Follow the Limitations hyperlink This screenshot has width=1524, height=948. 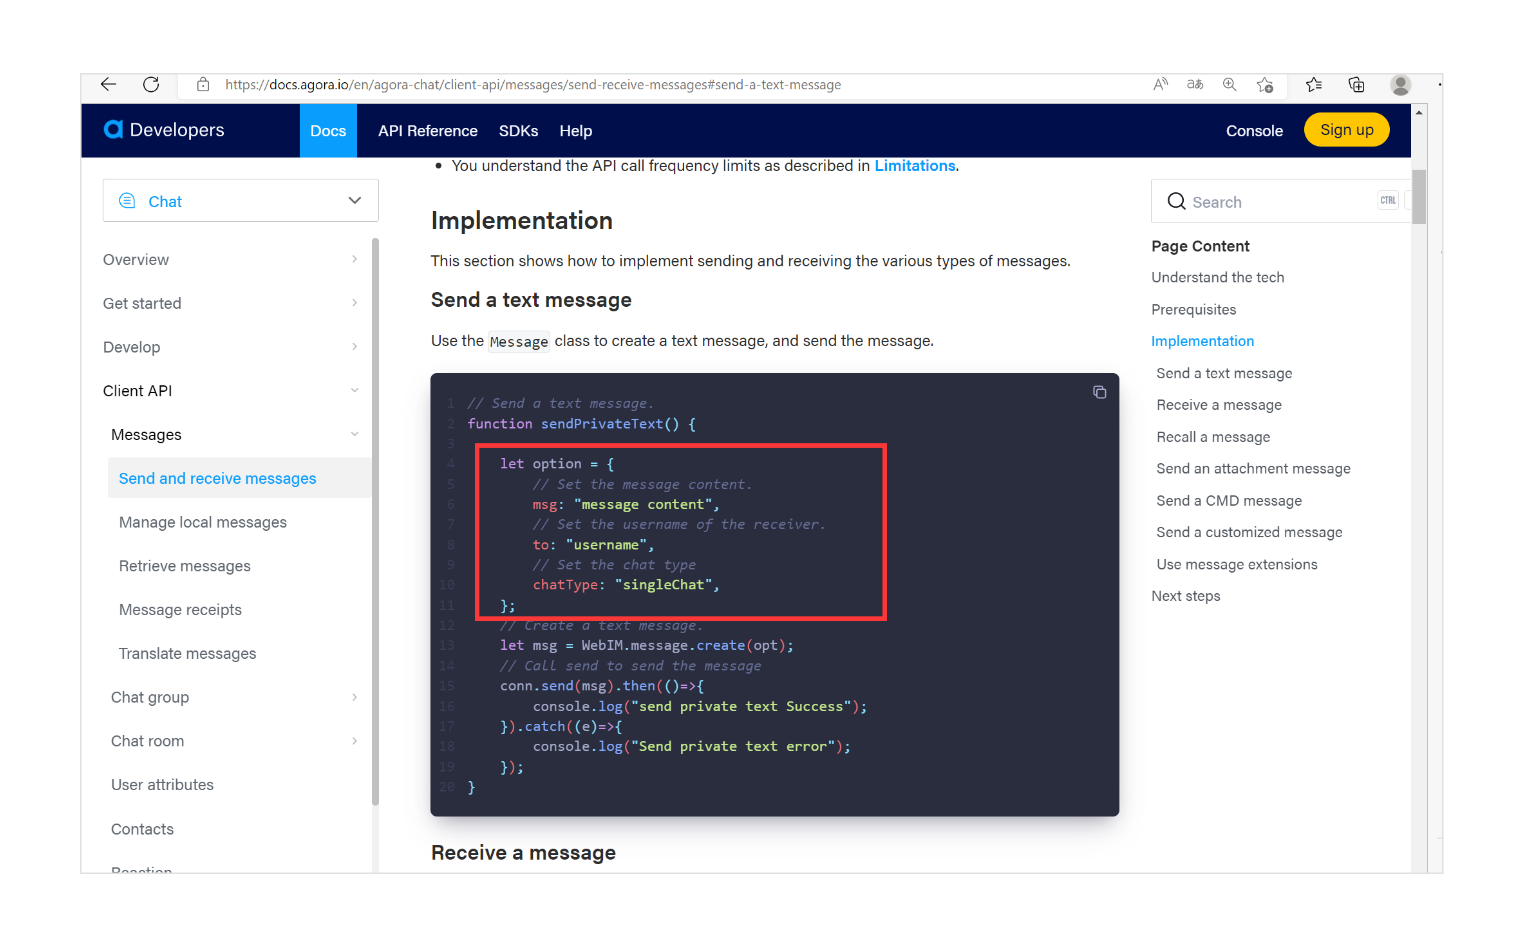pyautogui.click(x=914, y=165)
